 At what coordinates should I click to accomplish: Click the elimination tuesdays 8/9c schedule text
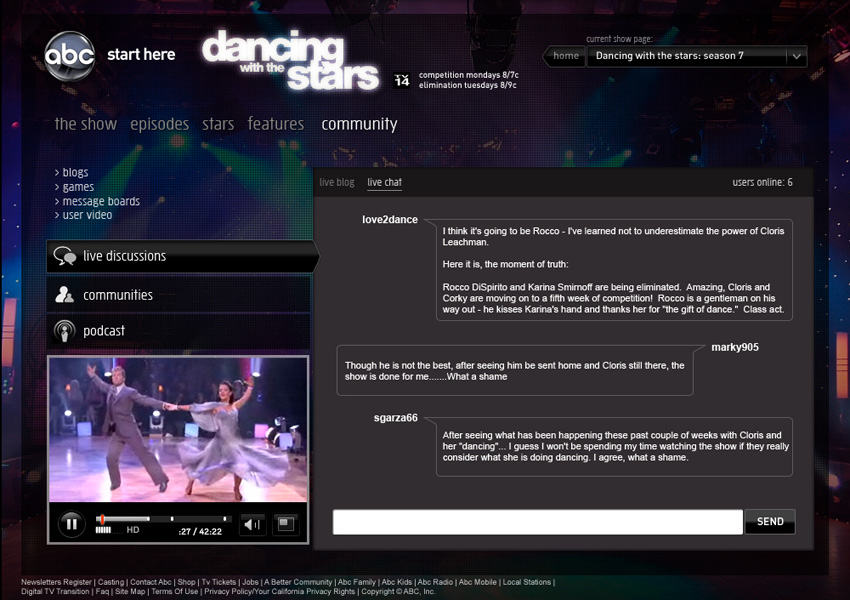pos(467,85)
